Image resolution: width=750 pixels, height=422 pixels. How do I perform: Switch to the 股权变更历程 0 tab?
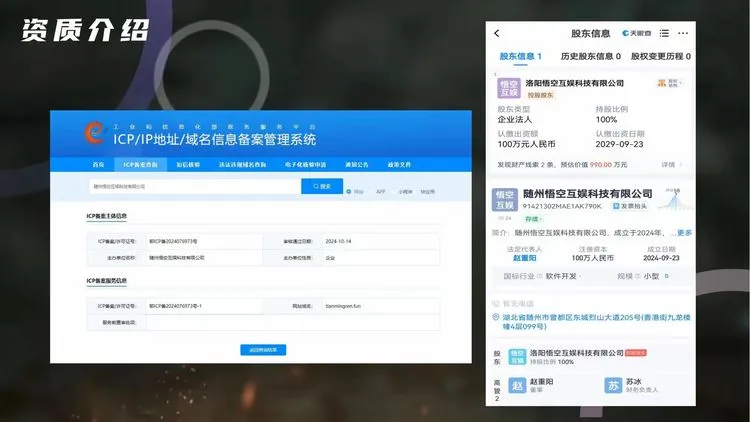tap(661, 56)
